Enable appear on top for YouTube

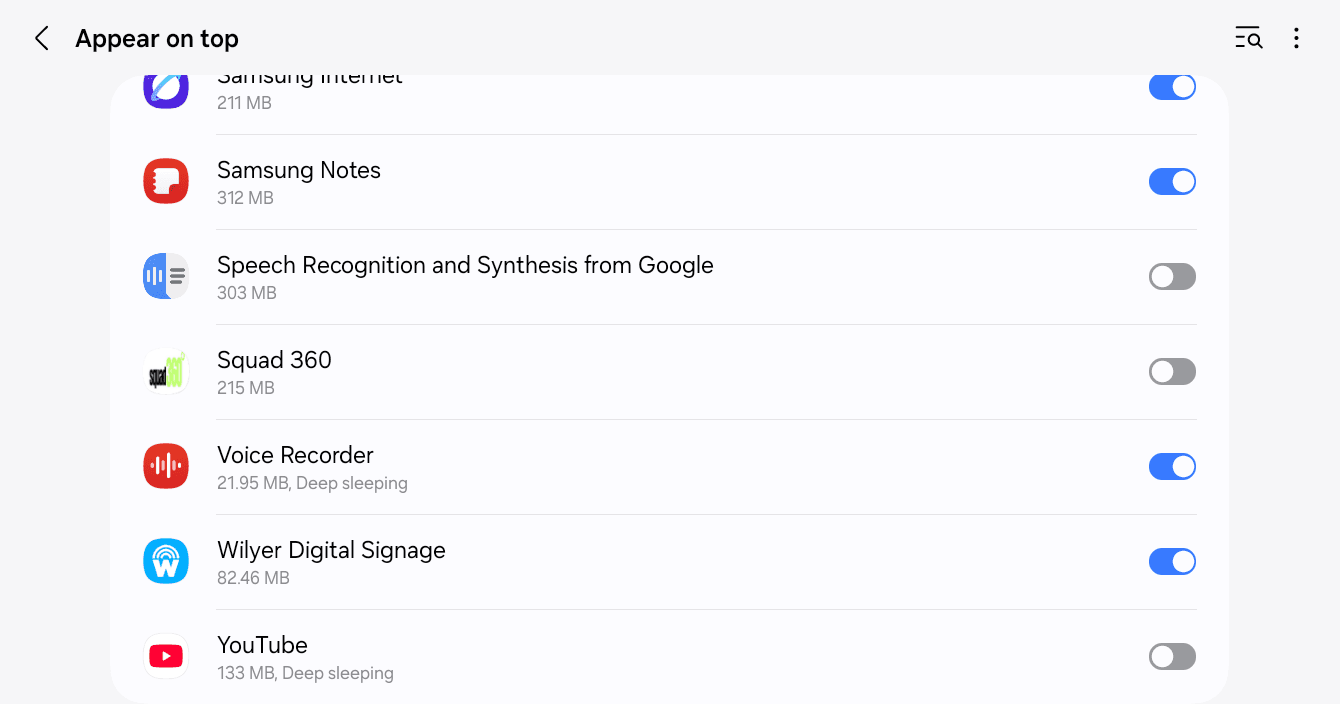[1172, 656]
